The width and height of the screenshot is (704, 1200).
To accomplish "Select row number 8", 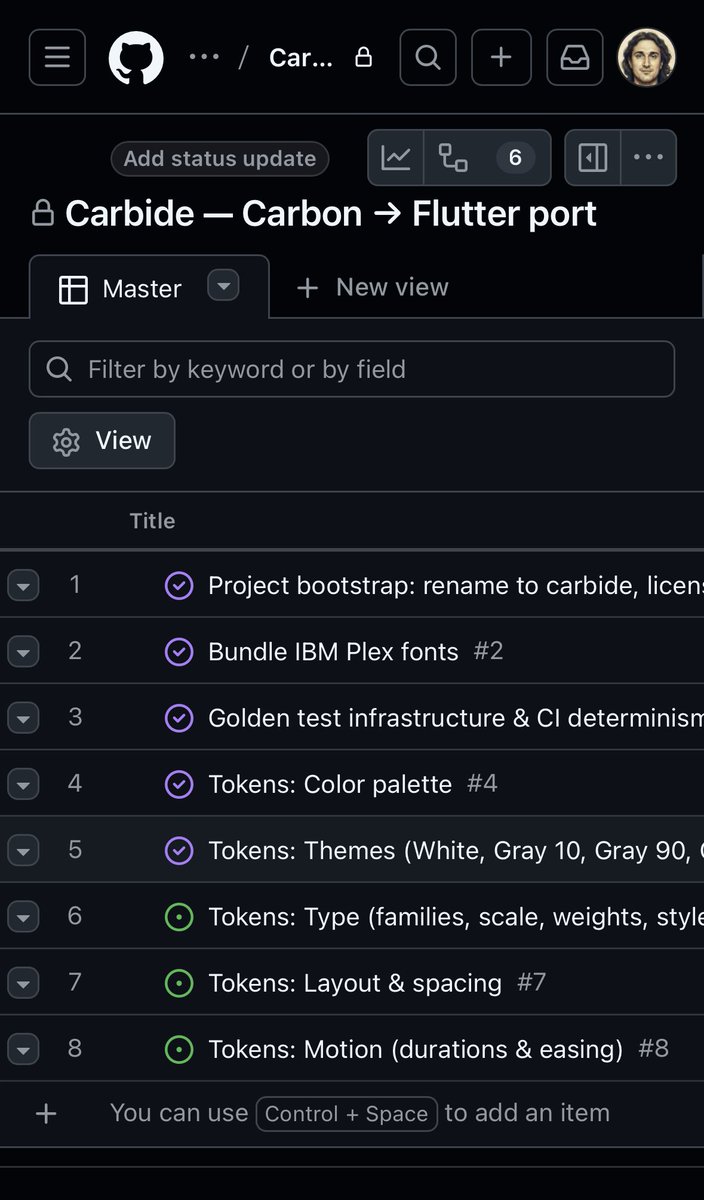I will point(75,1047).
